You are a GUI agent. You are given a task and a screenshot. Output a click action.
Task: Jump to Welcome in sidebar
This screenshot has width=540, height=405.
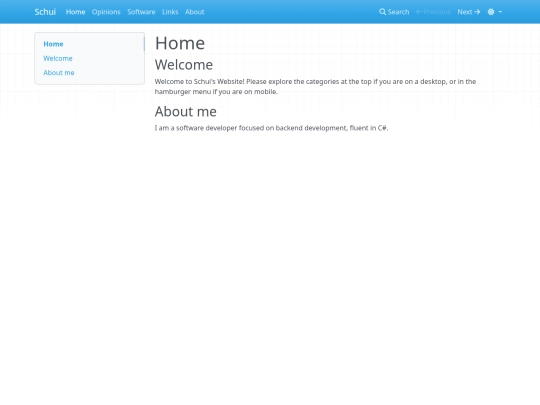pyautogui.click(x=58, y=58)
